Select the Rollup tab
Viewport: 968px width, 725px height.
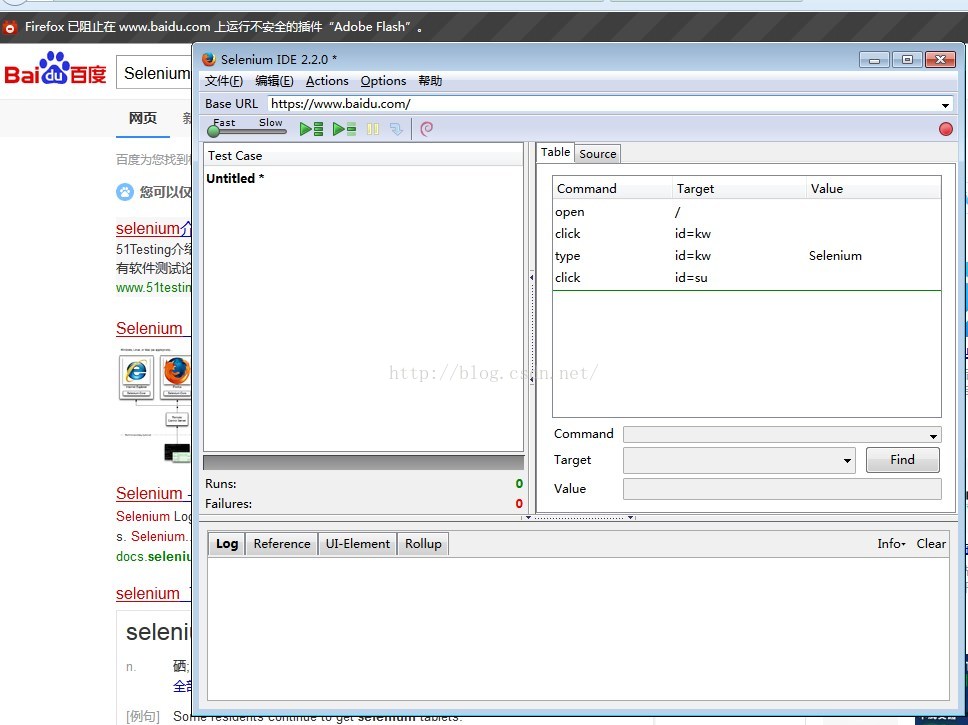pos(423,543)
